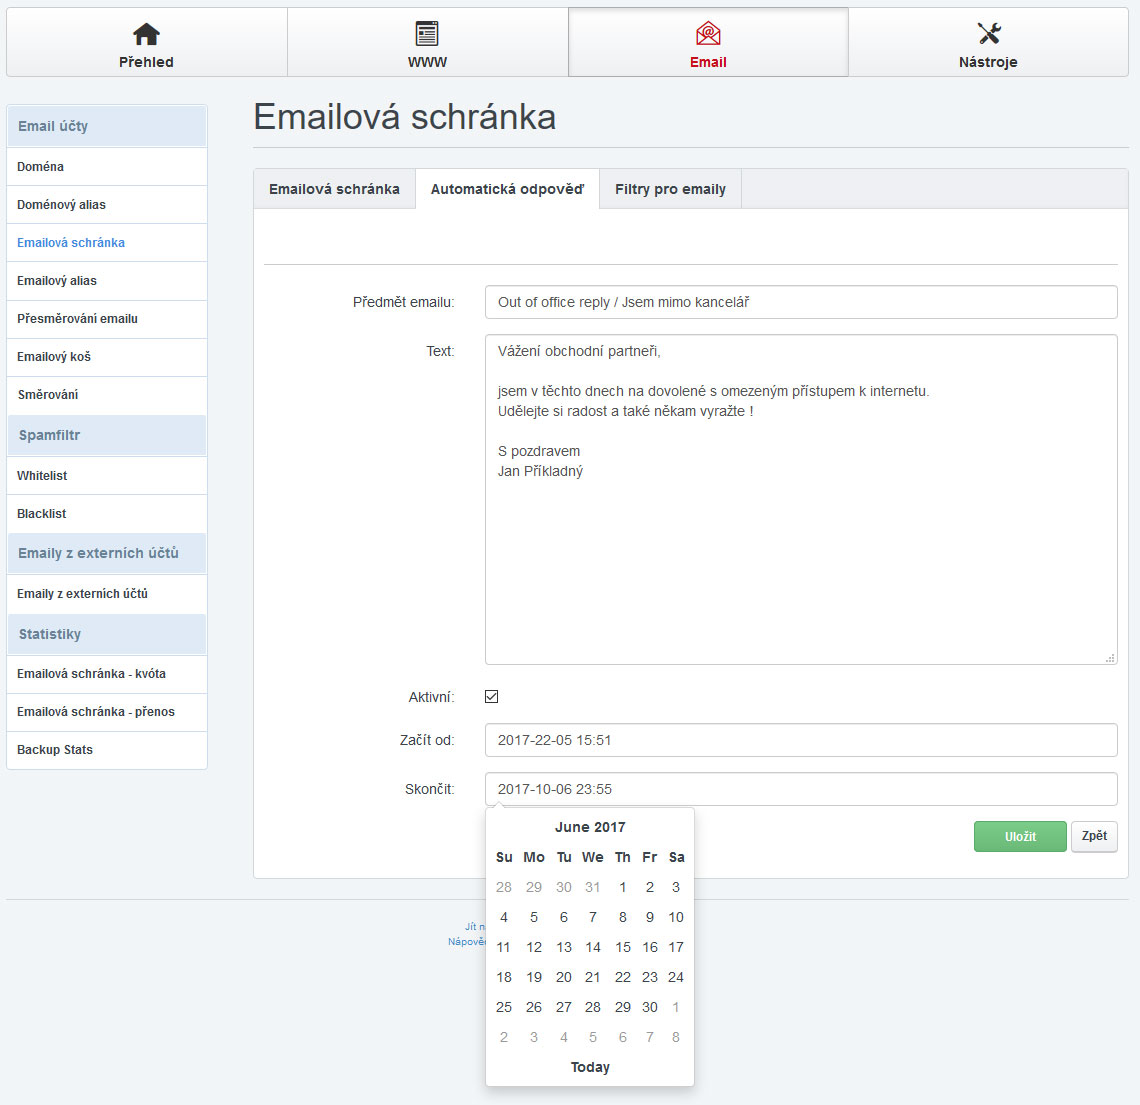Screen dimensions: 1140x1105
Task: Open the Nástroje tools icon
Action: (x=988, y=34)
